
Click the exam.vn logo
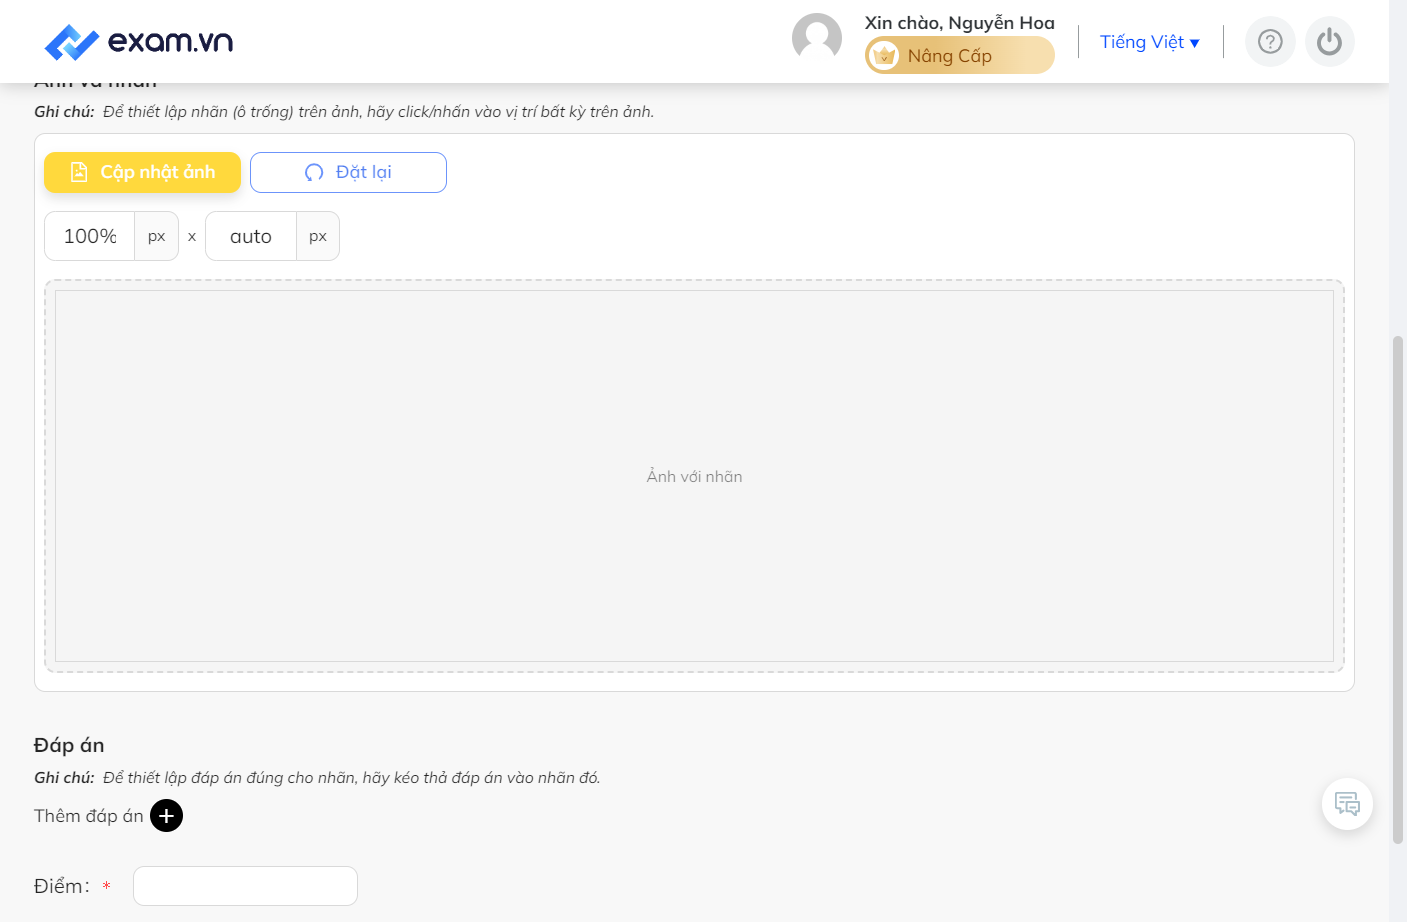[139, 42]
